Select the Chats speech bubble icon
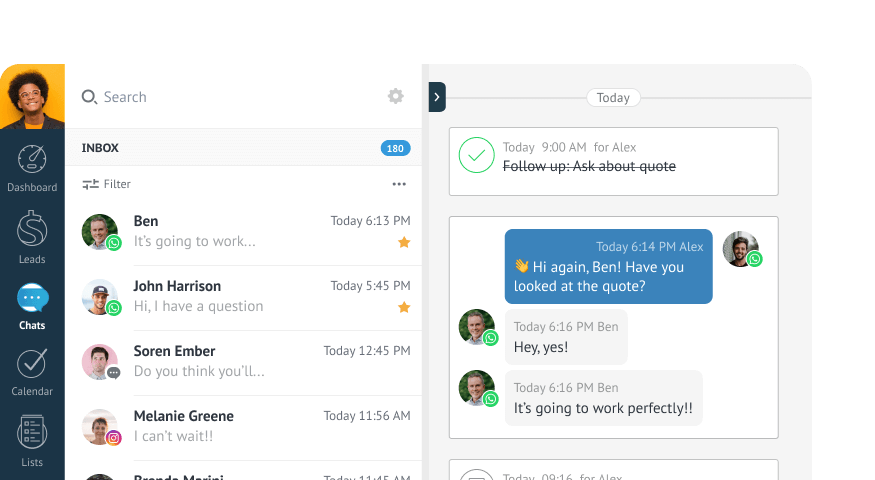This screenshot has height=480, width=875. pyautogui.click(x=32, y=298)
